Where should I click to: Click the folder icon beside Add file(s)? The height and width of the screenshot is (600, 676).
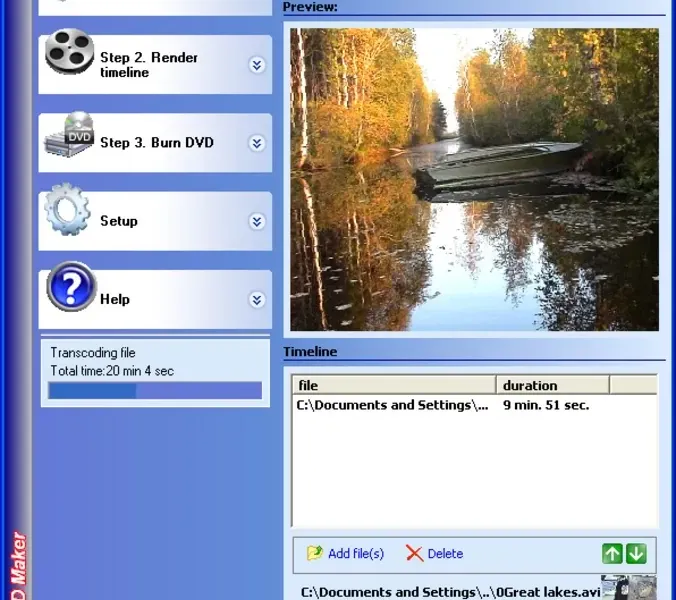pyautogui.click(x=315, y=553)
